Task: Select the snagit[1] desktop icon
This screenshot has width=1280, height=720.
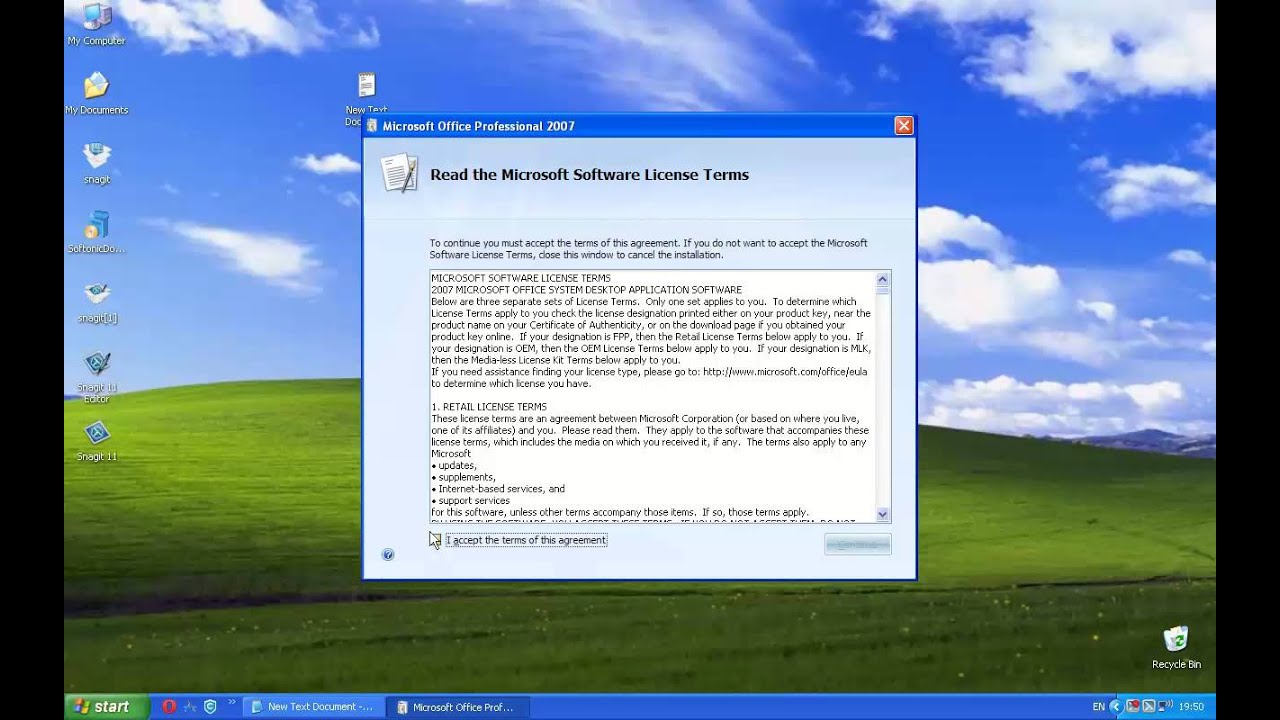Action: pyautogui.click(x=96, y=302)
